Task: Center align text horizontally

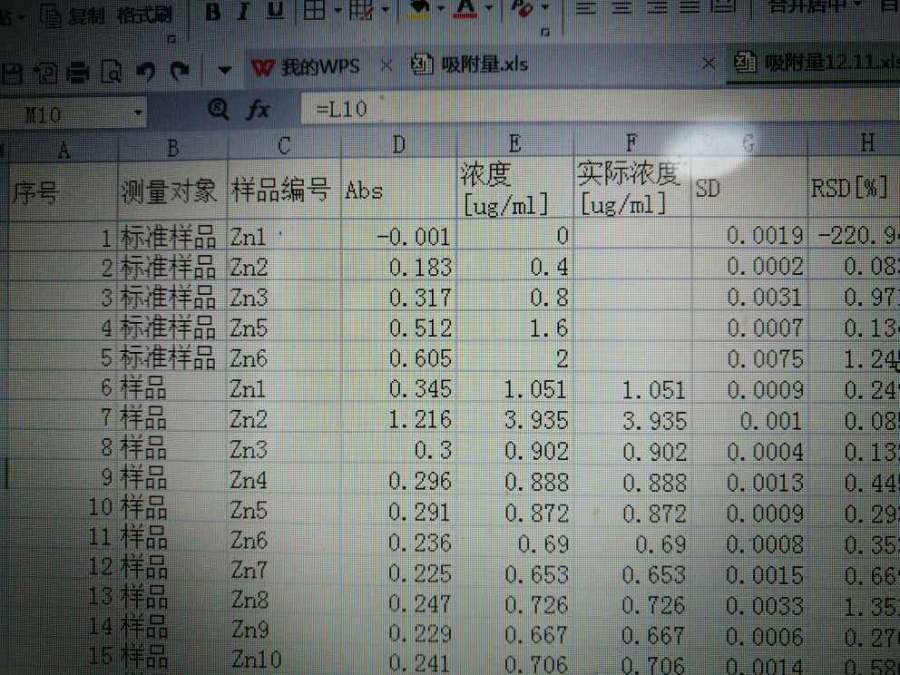Action: [x=622, y=8]
